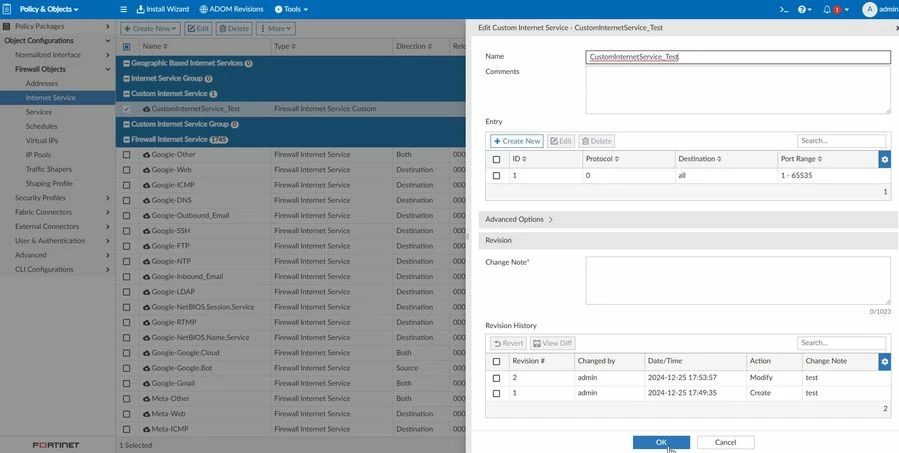This screenshot has width=899, height=453.
Task: Open the CLI console icon in header
Action: click(x=784, y=9)
